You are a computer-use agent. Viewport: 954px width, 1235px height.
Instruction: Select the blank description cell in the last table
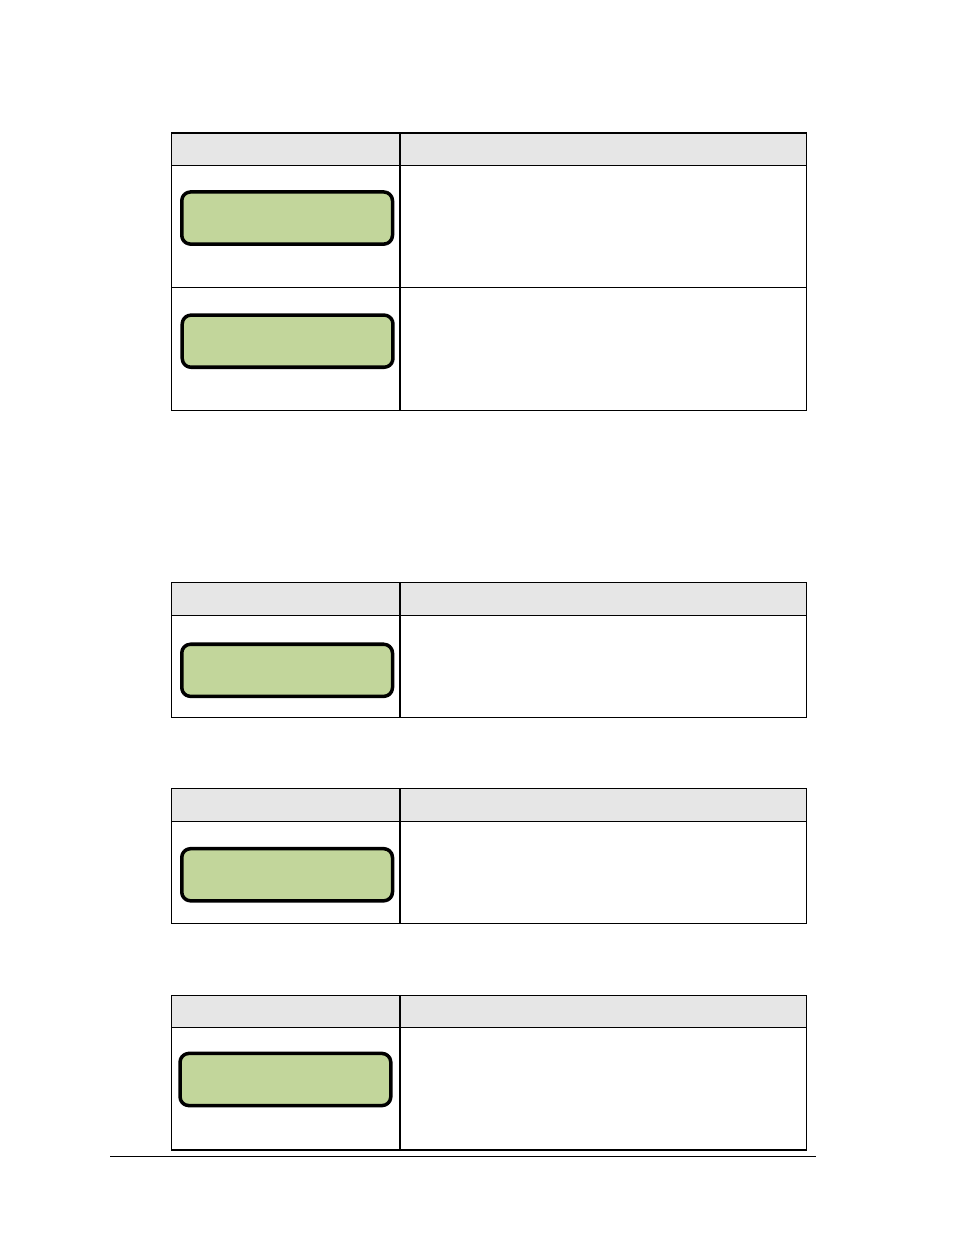pos(603,1088)
